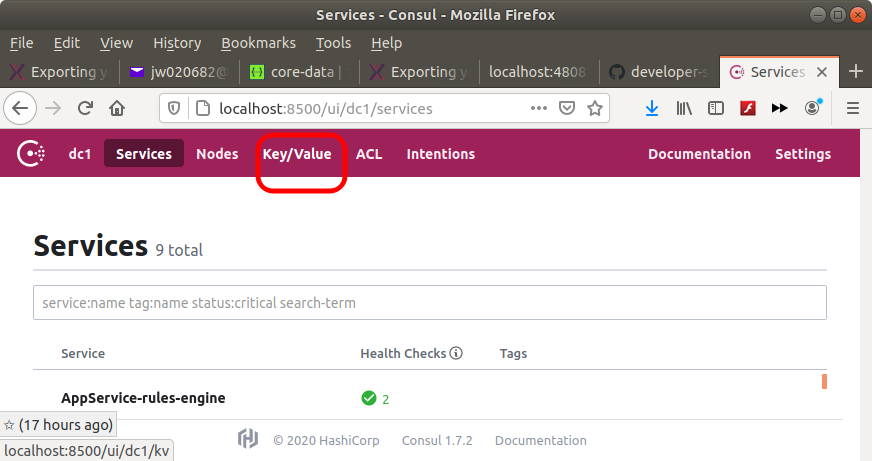Click the HashiCorp logo in footer
The width and height of the screenshot is (872, 461).
click(x=248, y=439)
